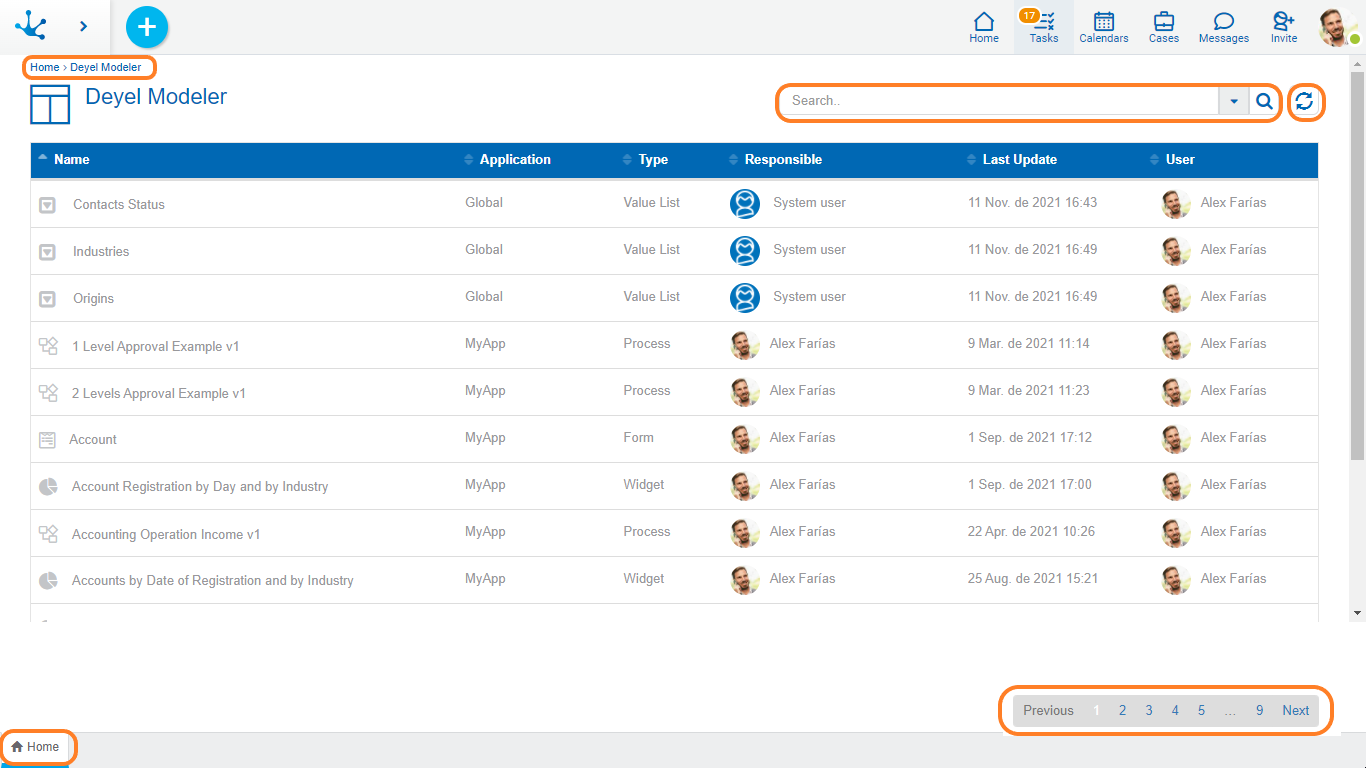The width and height of the screenshot is (1366, 768).
Task: Click the Deyel Modeler layout icon
Action: pyautogui.click(x=50, y=104)
